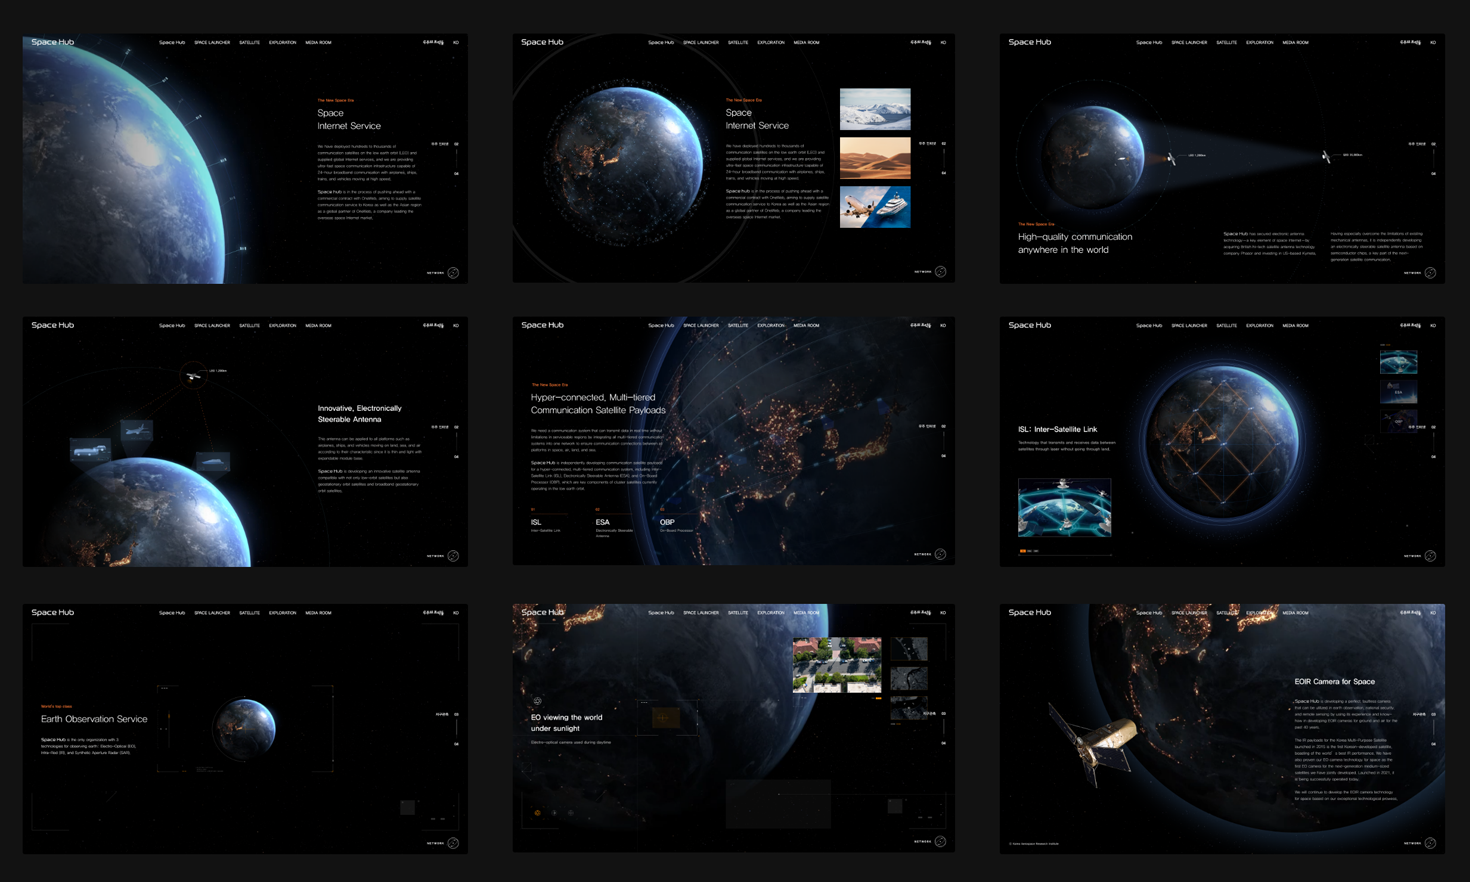Click desert thumbnail beside Space Internet Service text

click(x=875, y=158)
